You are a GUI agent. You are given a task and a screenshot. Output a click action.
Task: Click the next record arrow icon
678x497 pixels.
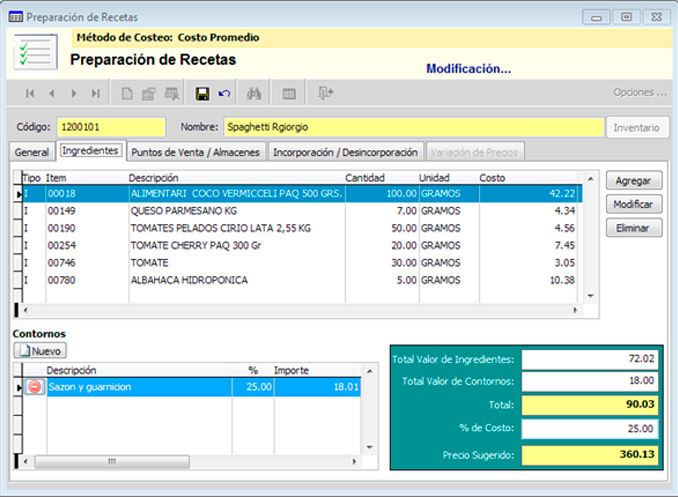point(74,93)
